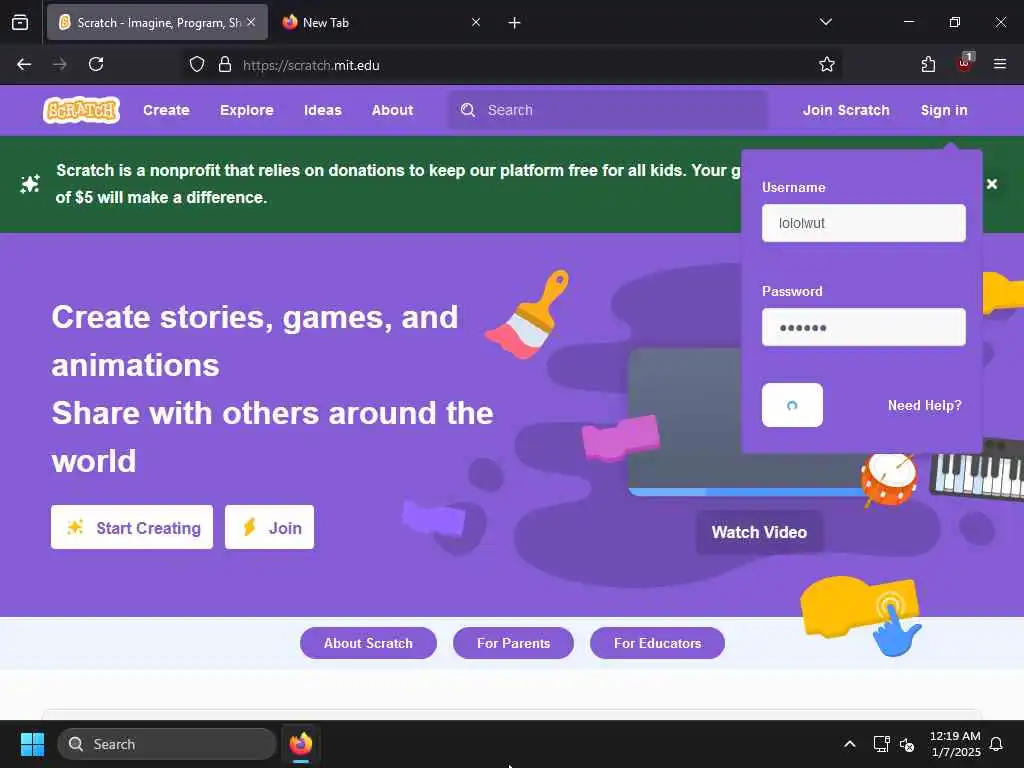Screen dimensions: 1024x768
Task: Open the About page
Action: [x=392, y=110]
